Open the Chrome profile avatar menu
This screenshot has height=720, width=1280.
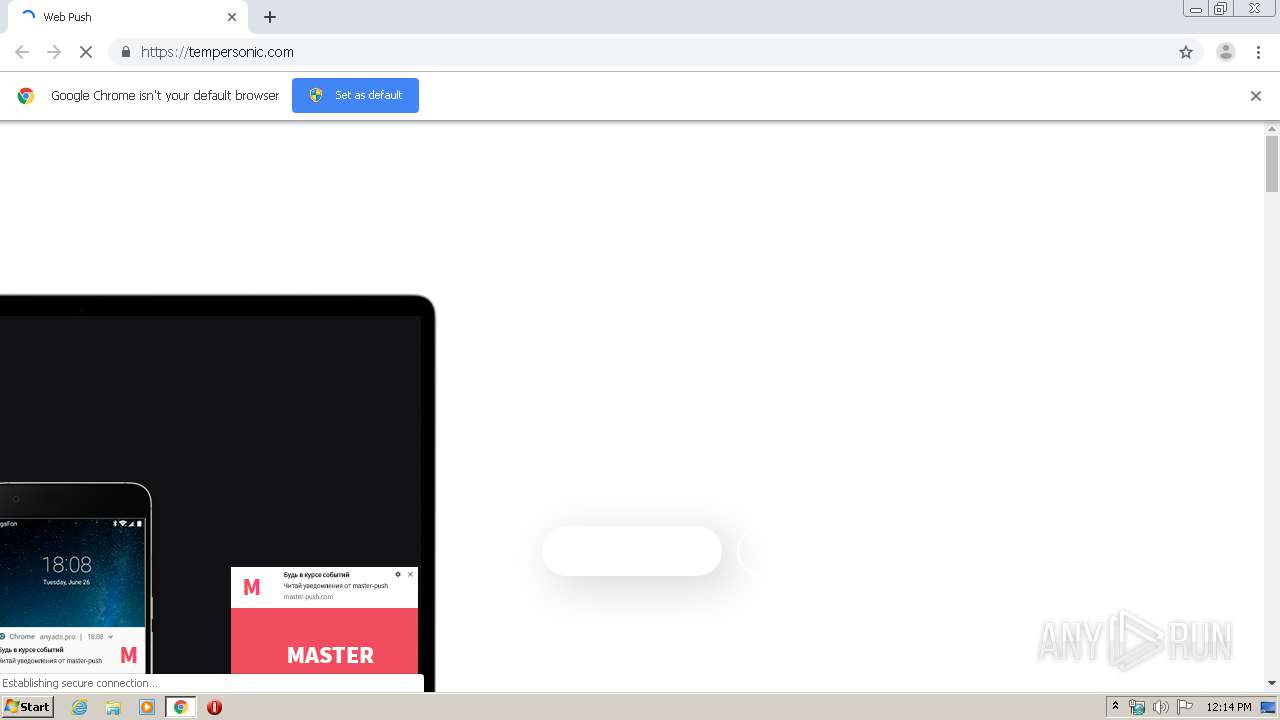pos(1226,52)
